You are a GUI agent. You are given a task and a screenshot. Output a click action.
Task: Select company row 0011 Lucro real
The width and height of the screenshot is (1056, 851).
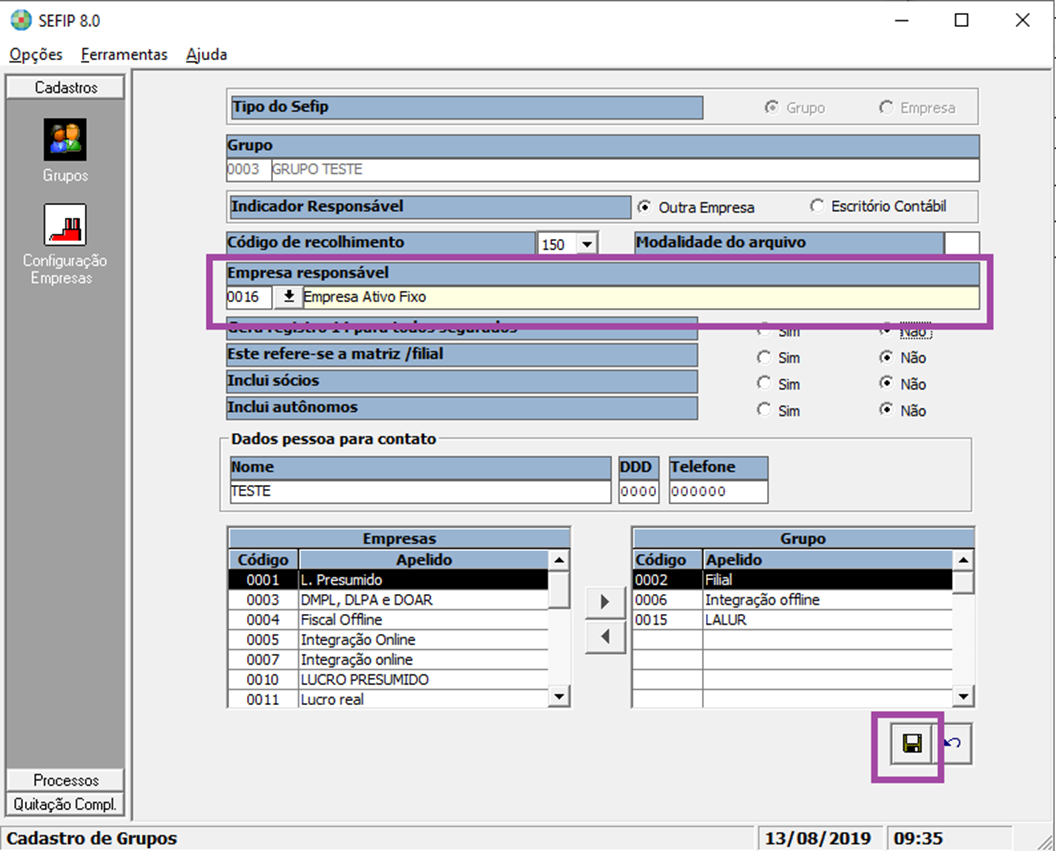pyautogui.click(x=389, y=699)
